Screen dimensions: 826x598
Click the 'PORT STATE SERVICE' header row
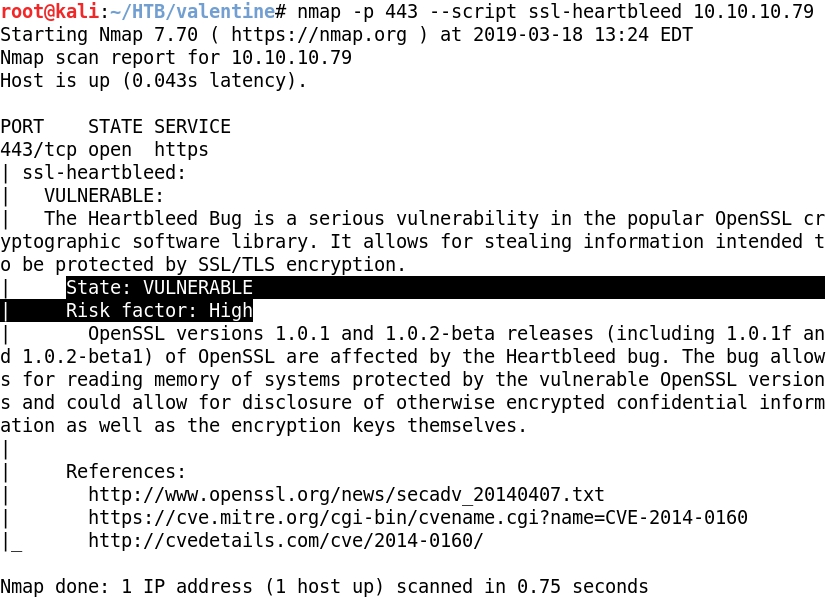point(115,127)
